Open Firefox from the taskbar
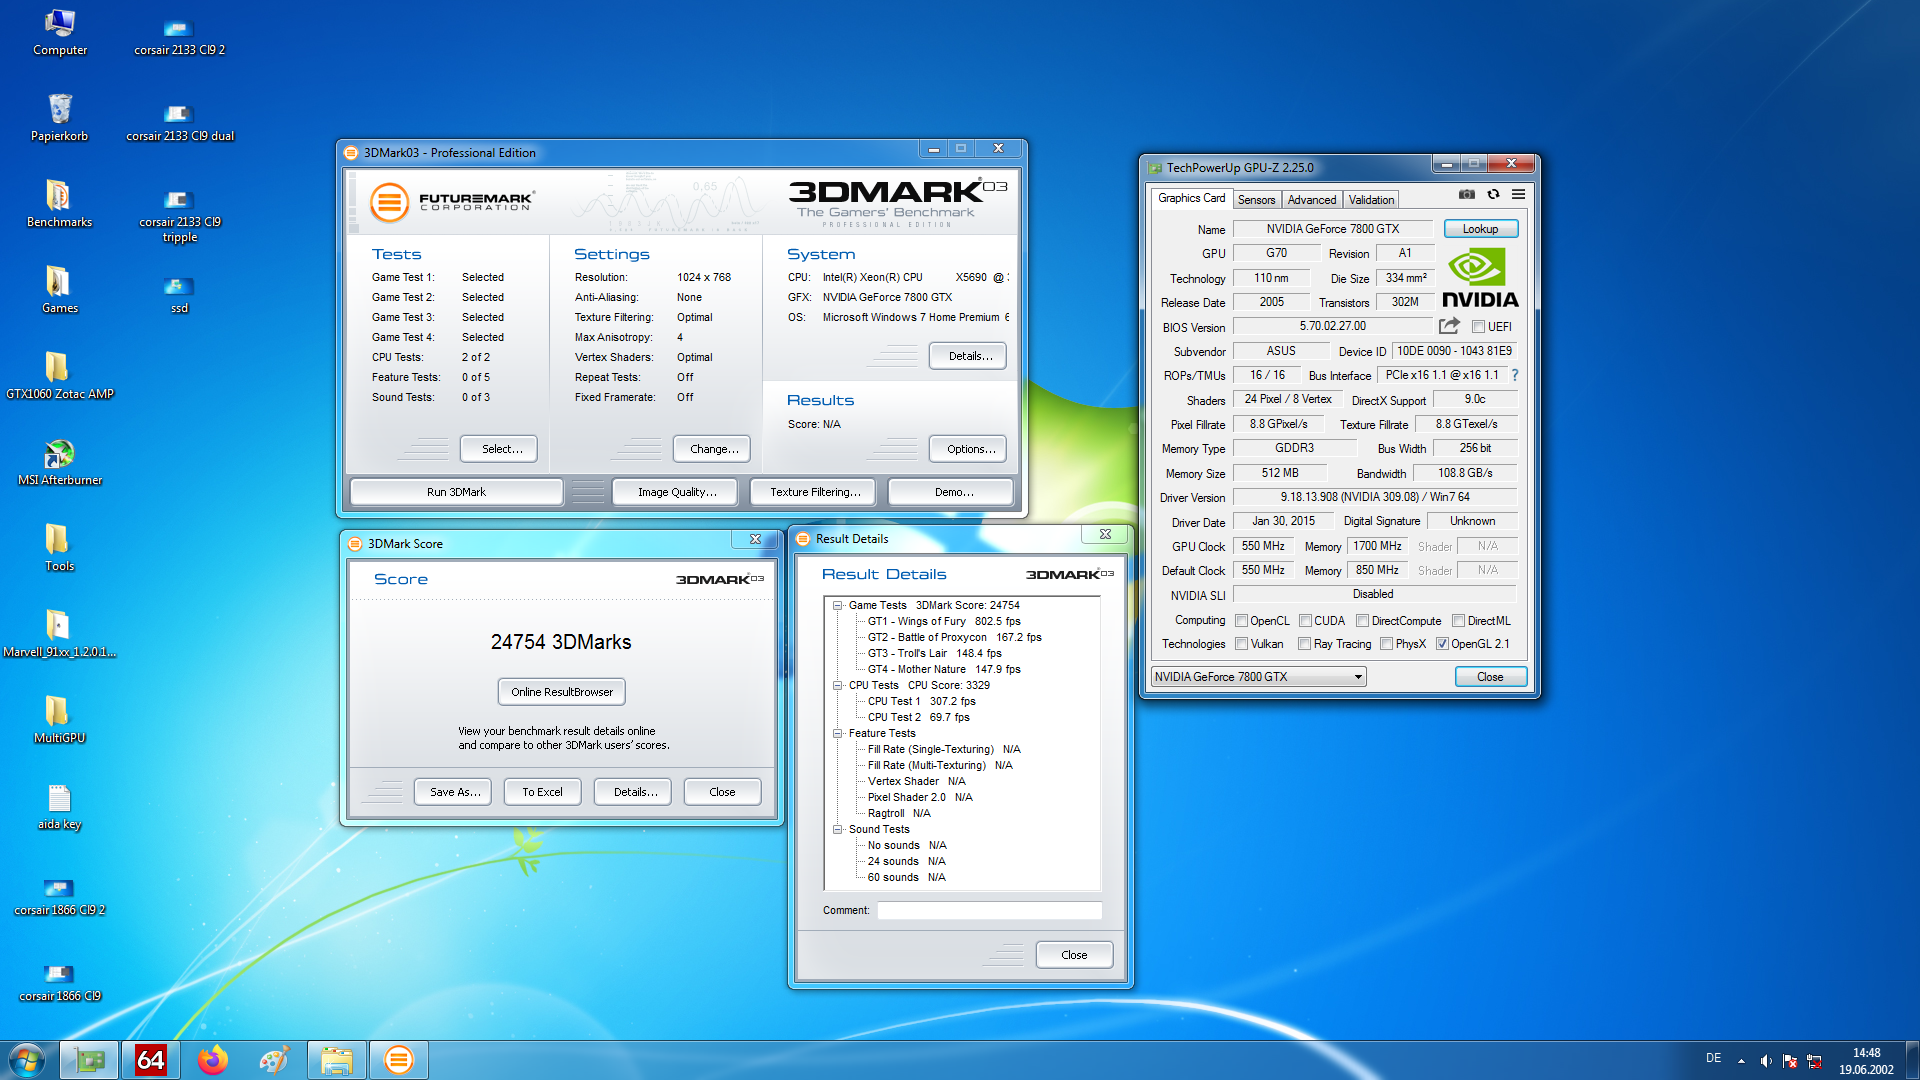This screenshot has width=1920, height=1080. 212,1060
